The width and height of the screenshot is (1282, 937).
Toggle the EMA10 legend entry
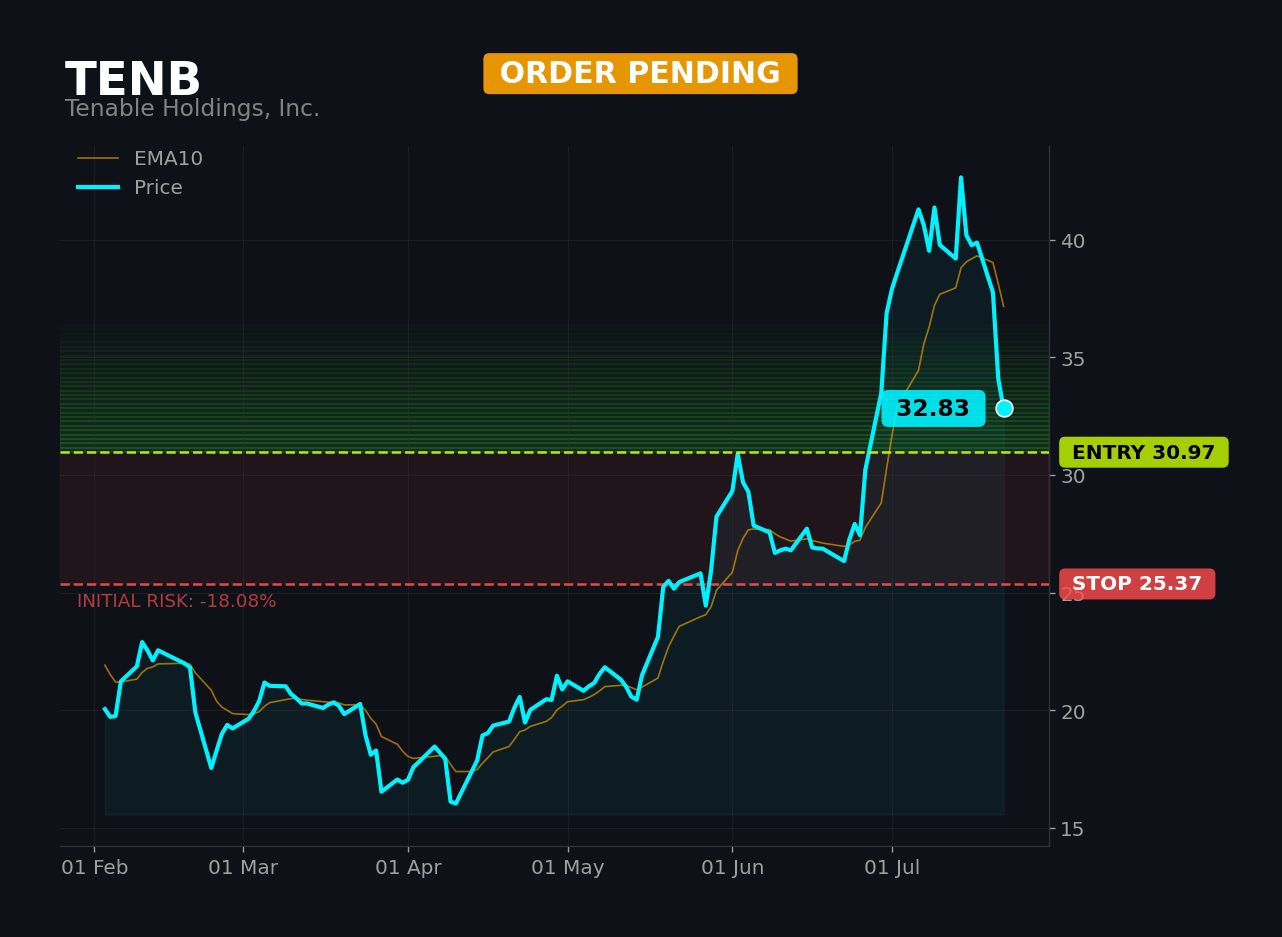pyautogui.click(x=140, y=159)
